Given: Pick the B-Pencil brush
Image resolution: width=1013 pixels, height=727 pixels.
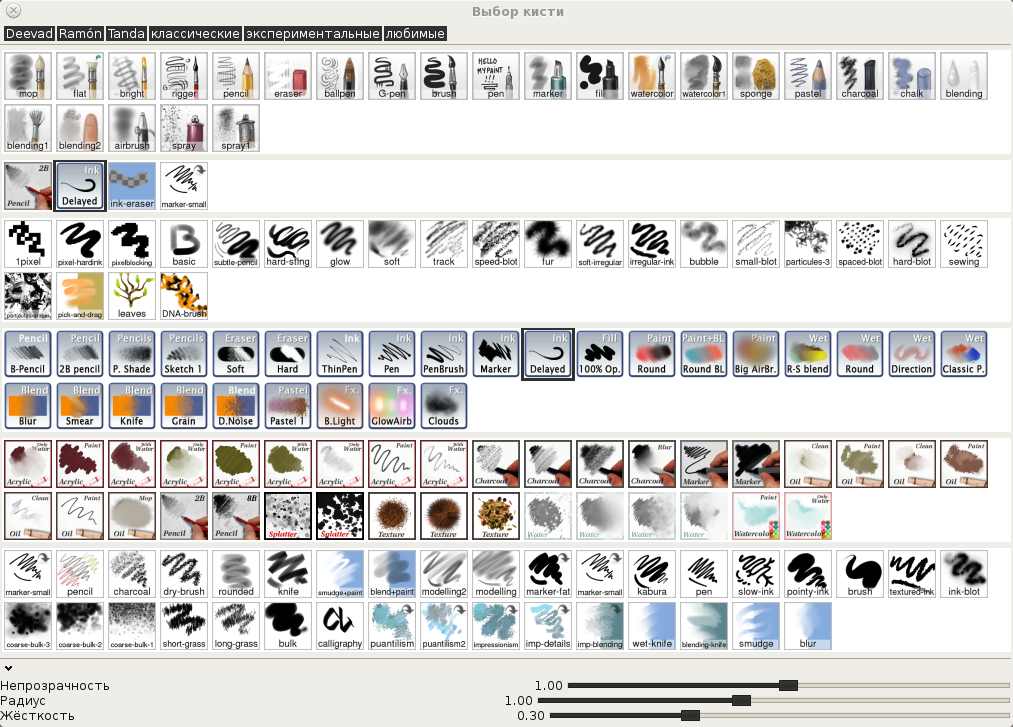Looking at the screenshot, I should 28,354.
